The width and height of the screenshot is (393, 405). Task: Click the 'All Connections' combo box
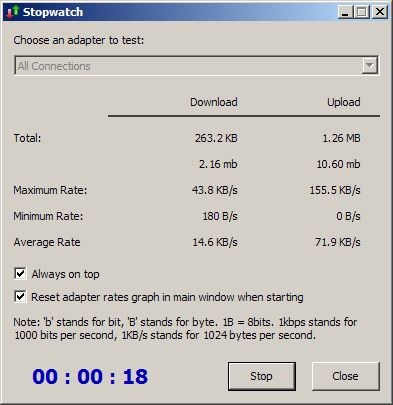196,66
